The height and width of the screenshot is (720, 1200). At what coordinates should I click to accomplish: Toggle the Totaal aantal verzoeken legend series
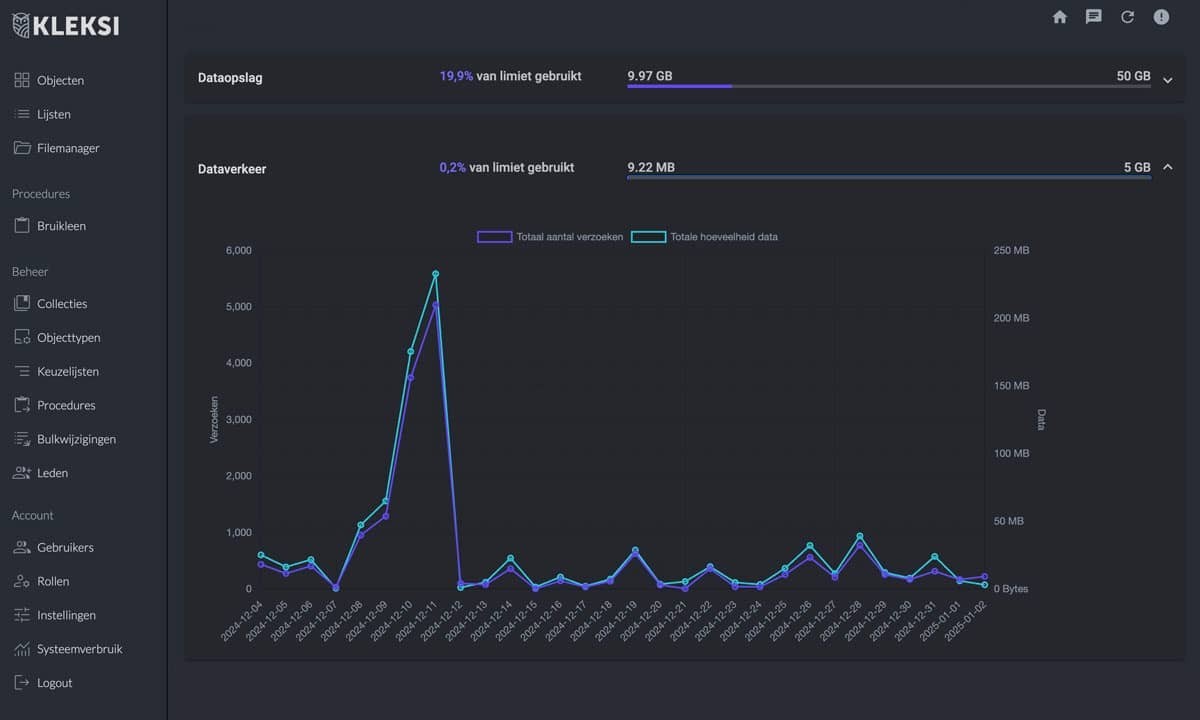(x=550, y=237)
